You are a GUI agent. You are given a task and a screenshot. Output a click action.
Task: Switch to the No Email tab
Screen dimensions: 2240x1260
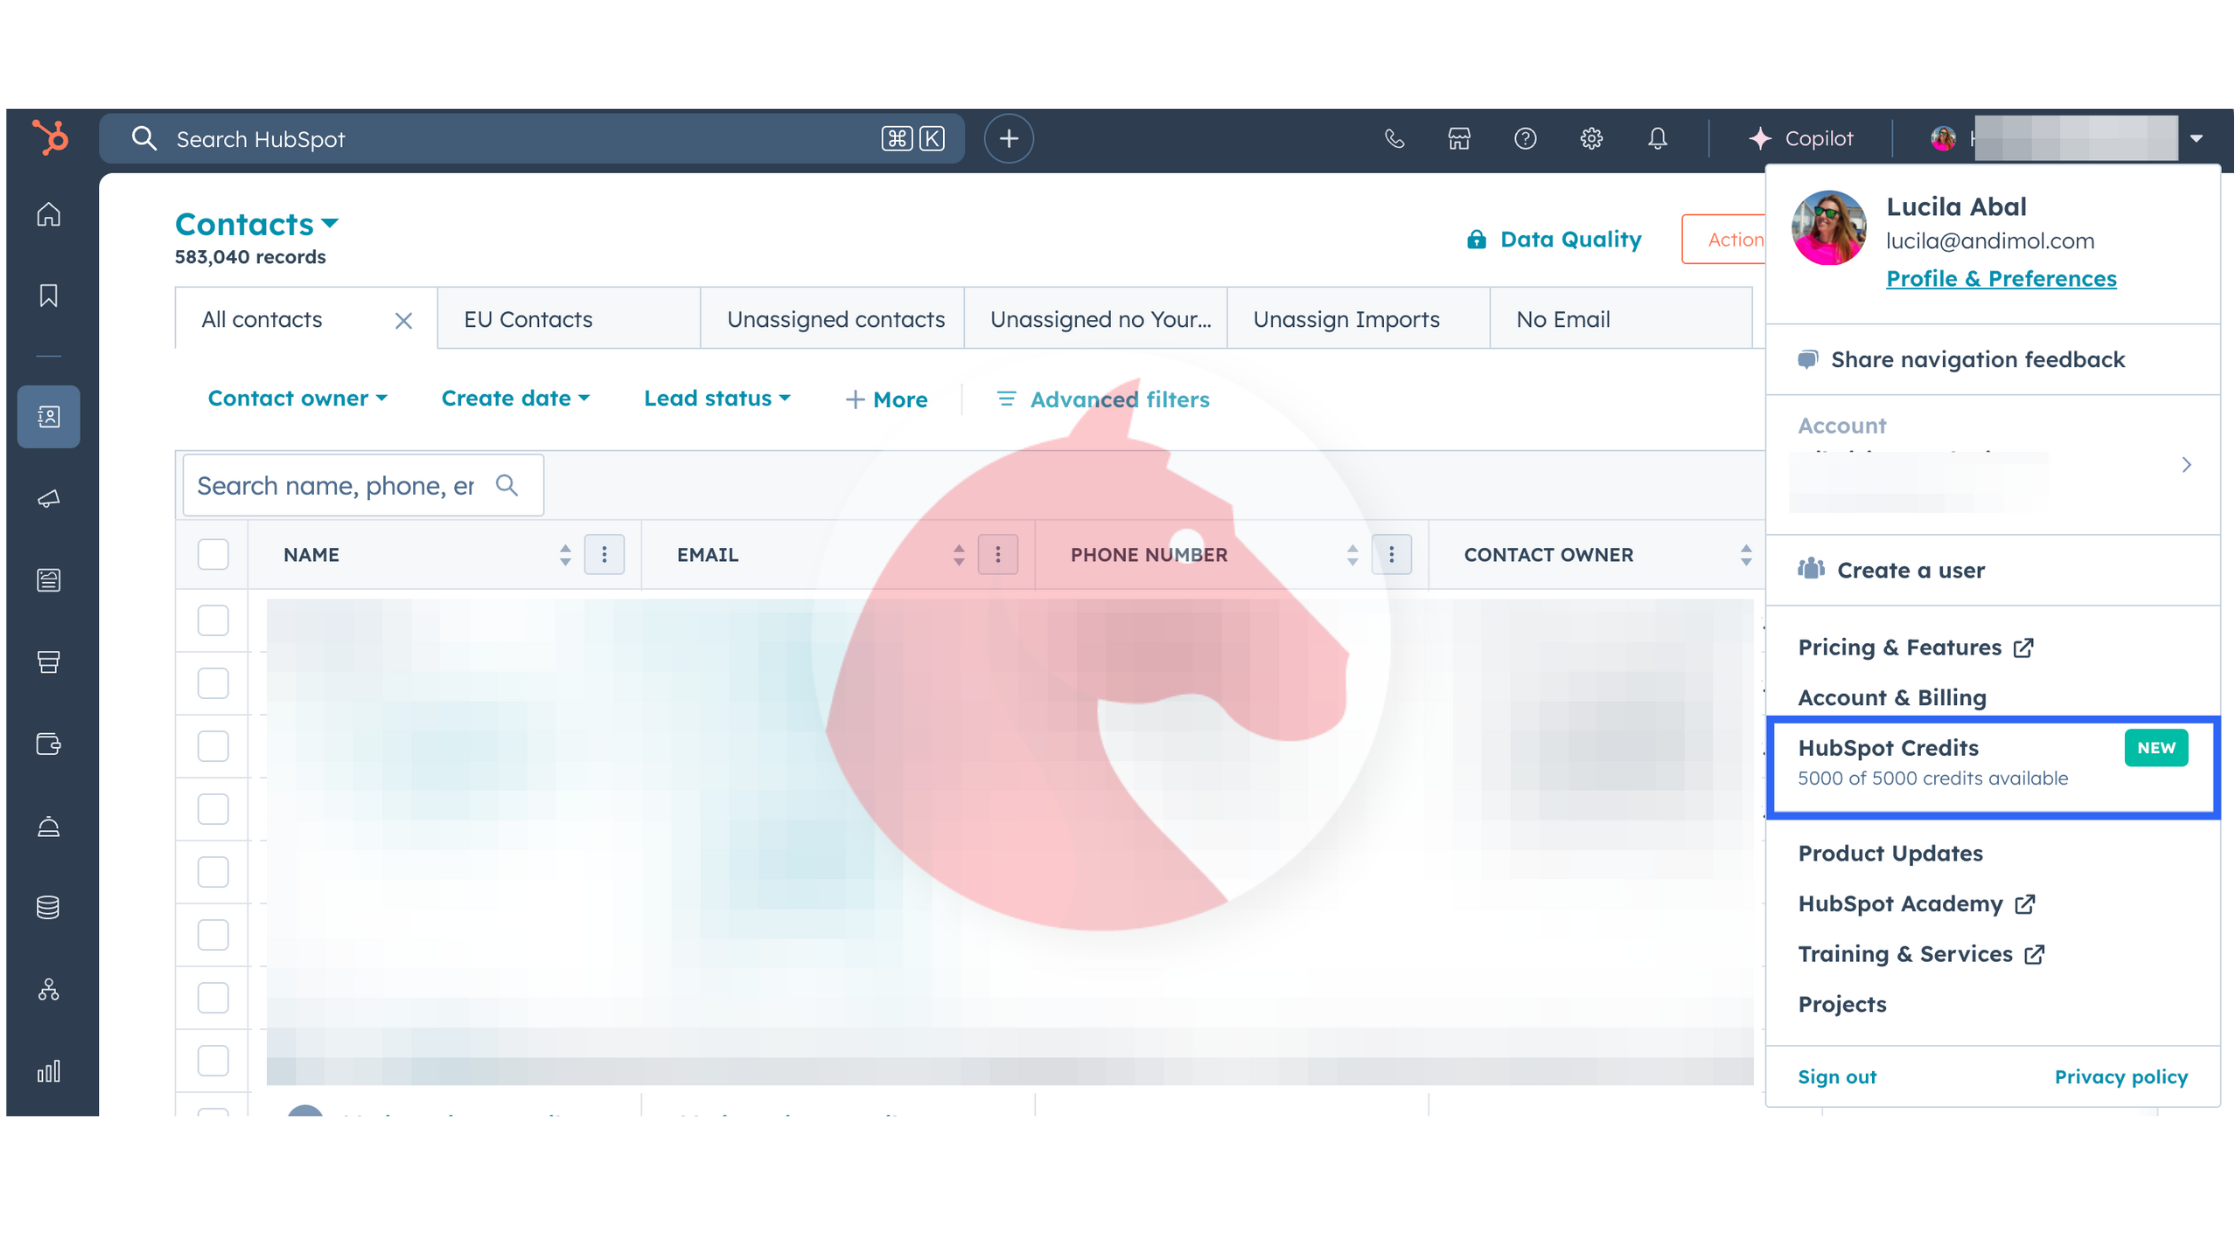point(1621,319)
